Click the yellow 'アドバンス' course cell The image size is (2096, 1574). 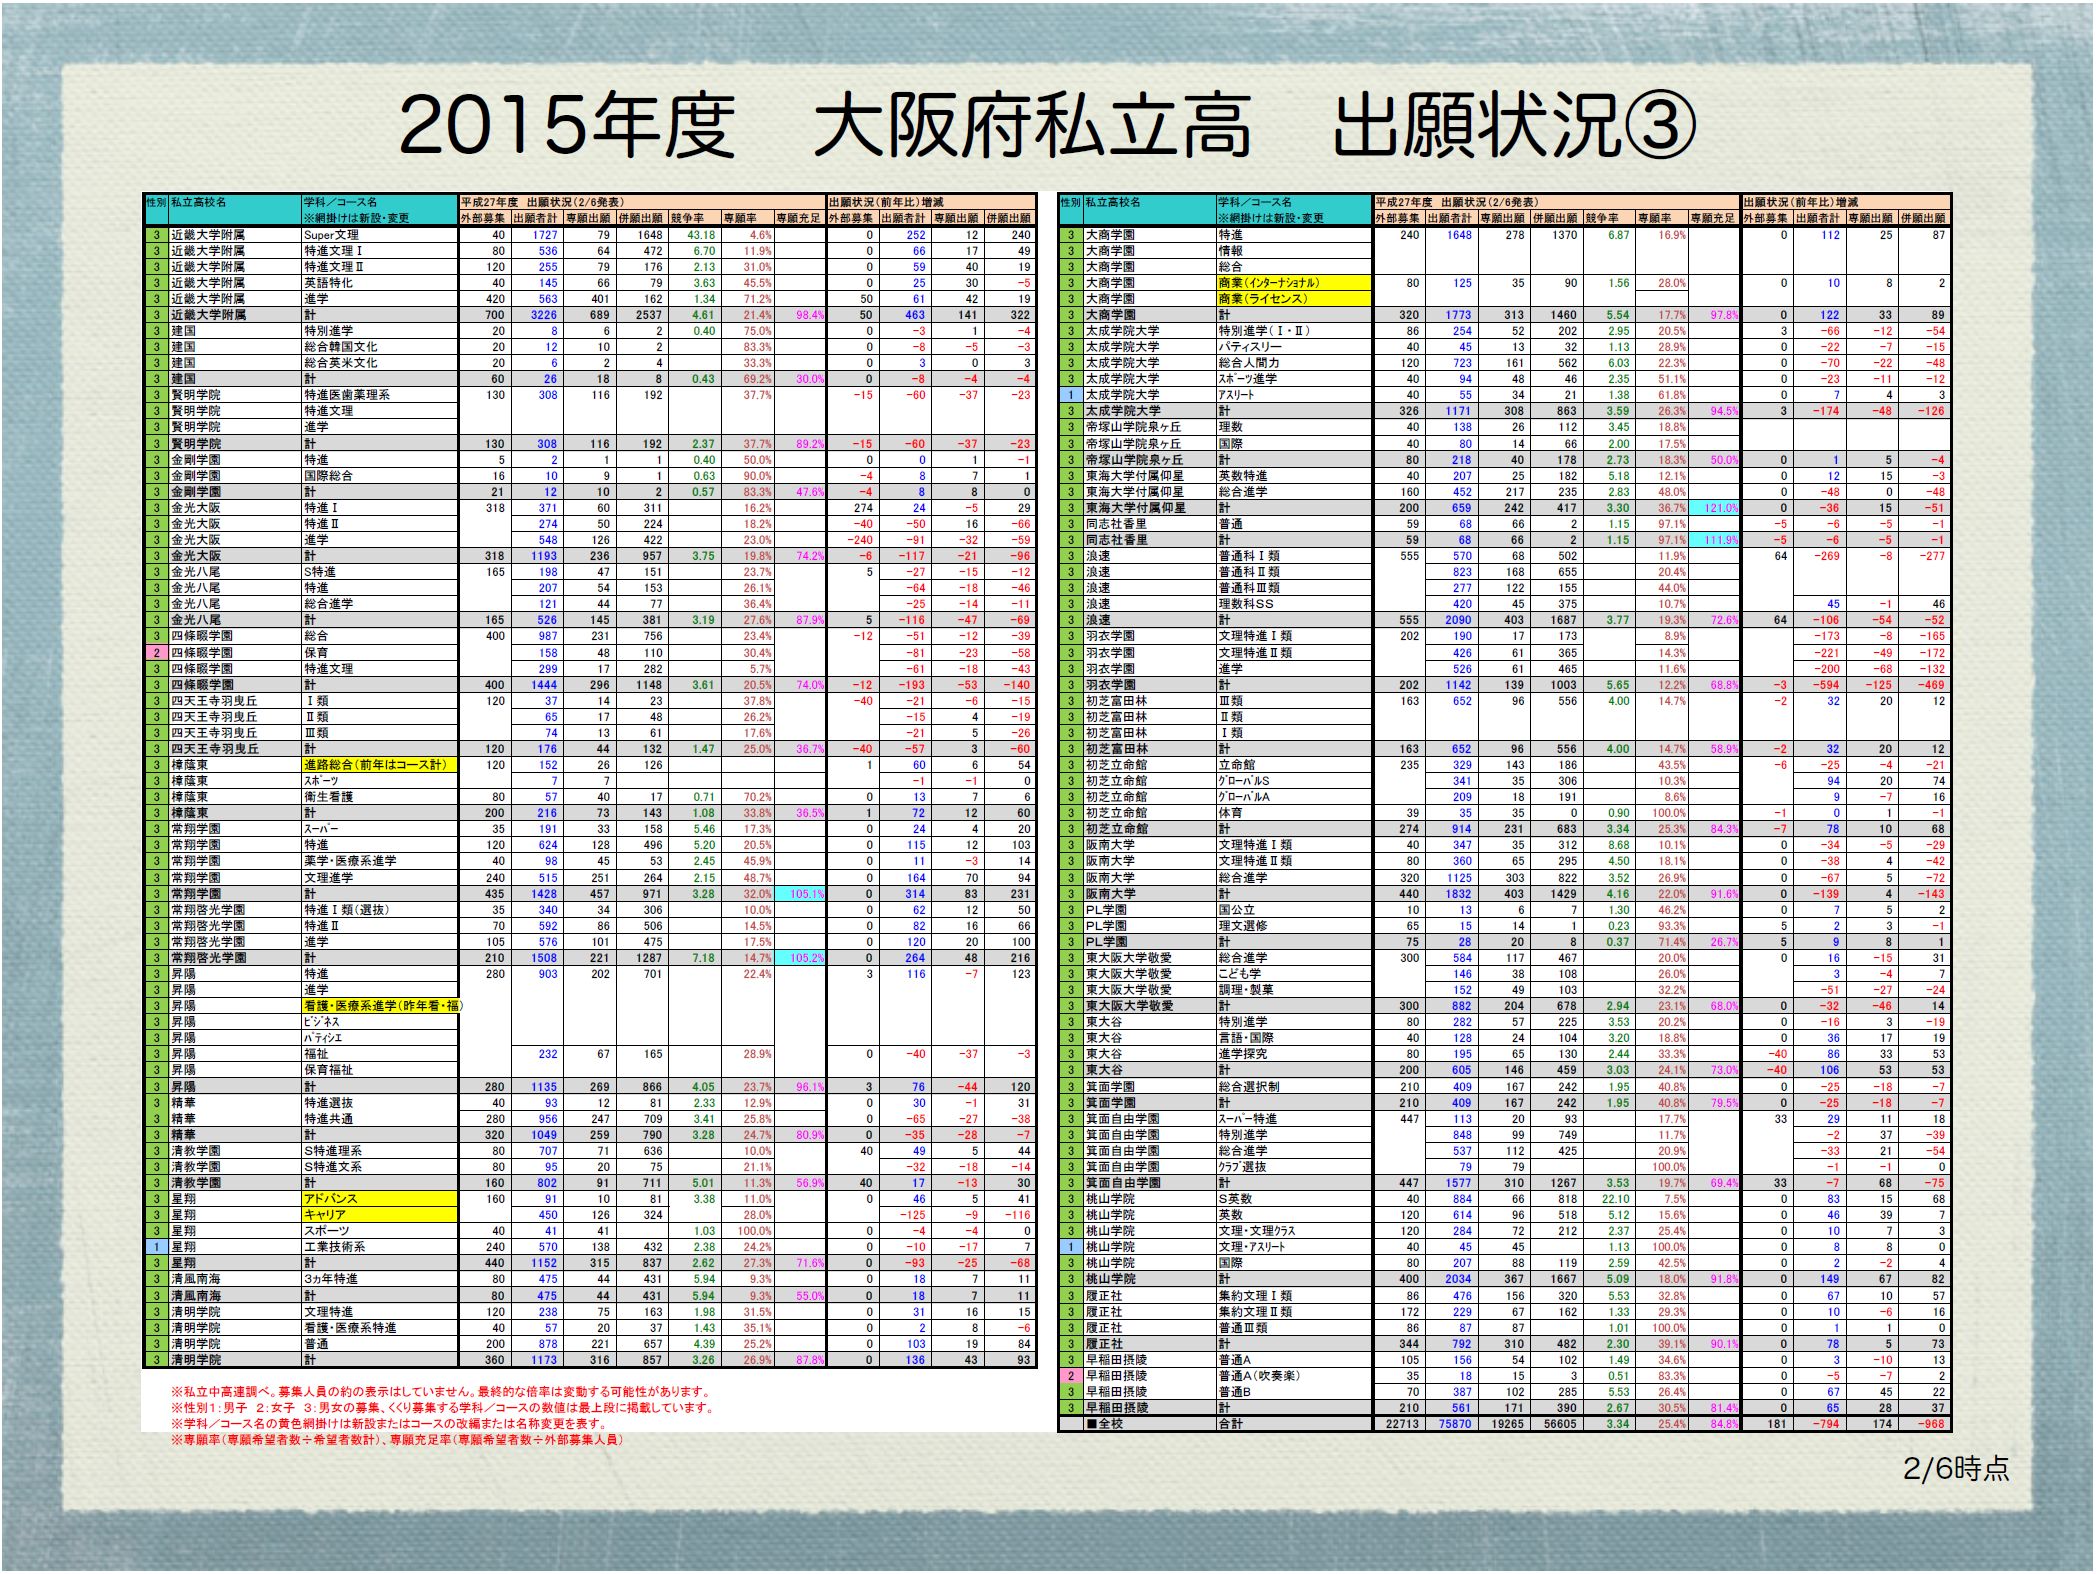(x=380, y=1199)
